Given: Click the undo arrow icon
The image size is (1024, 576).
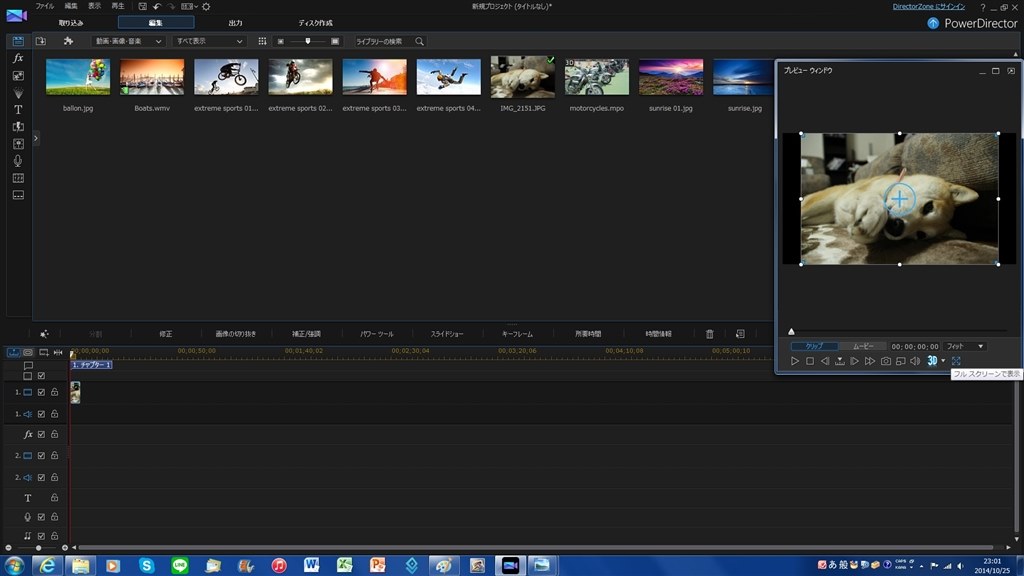Looking at the screenshot, I should pos(157,6).
